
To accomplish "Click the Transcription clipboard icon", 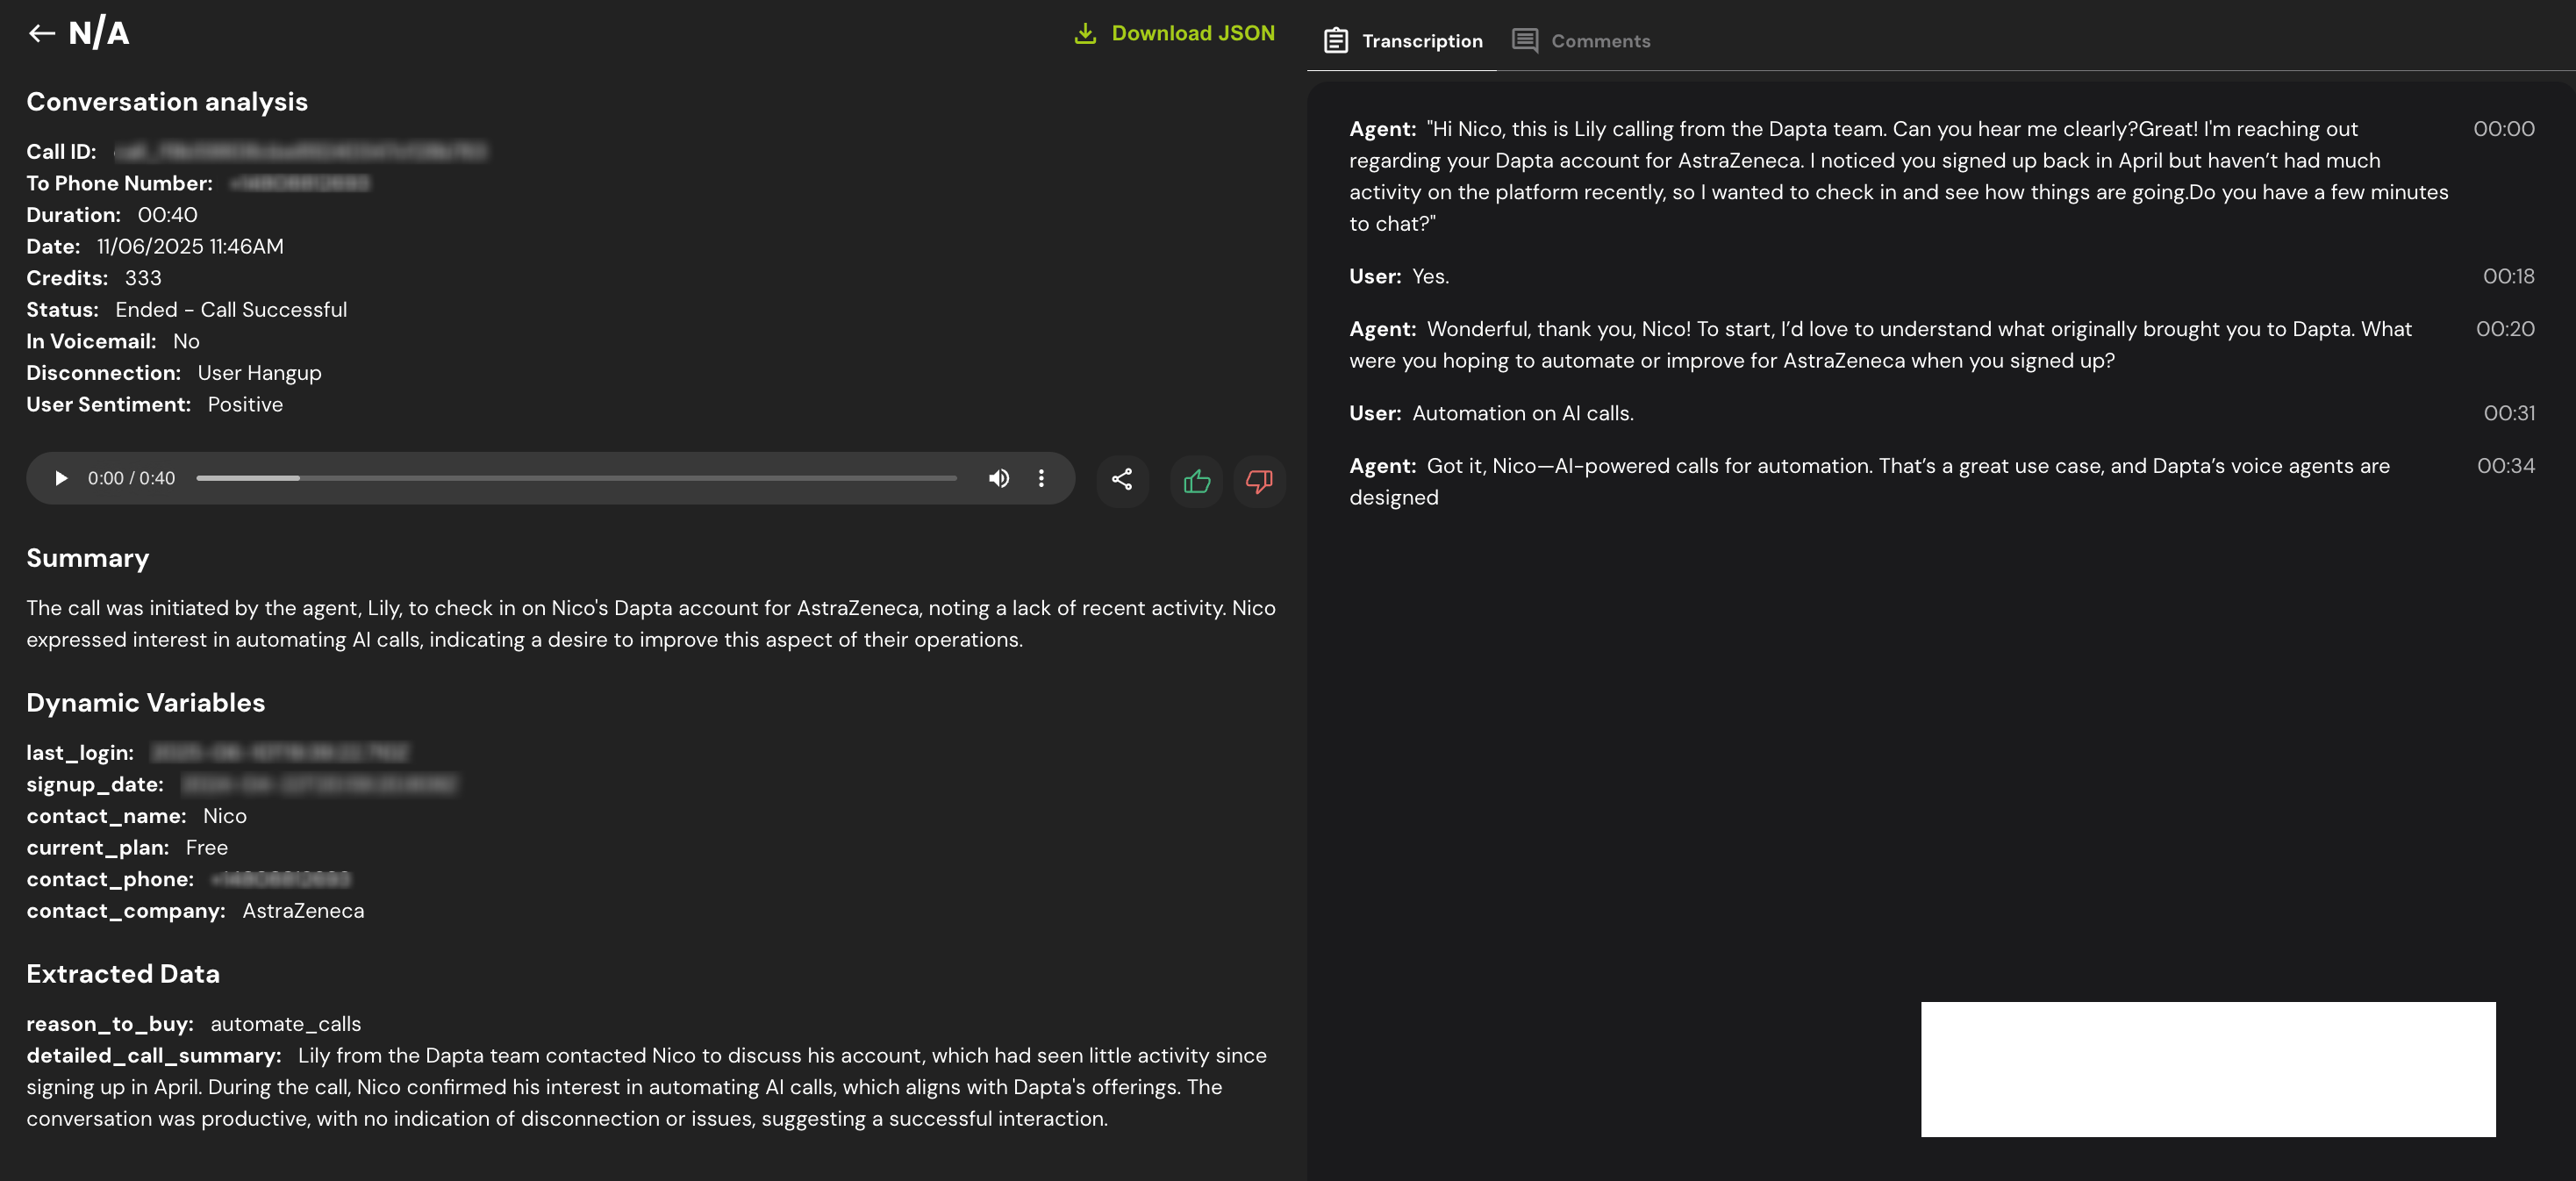I will tap(1336, 41).
